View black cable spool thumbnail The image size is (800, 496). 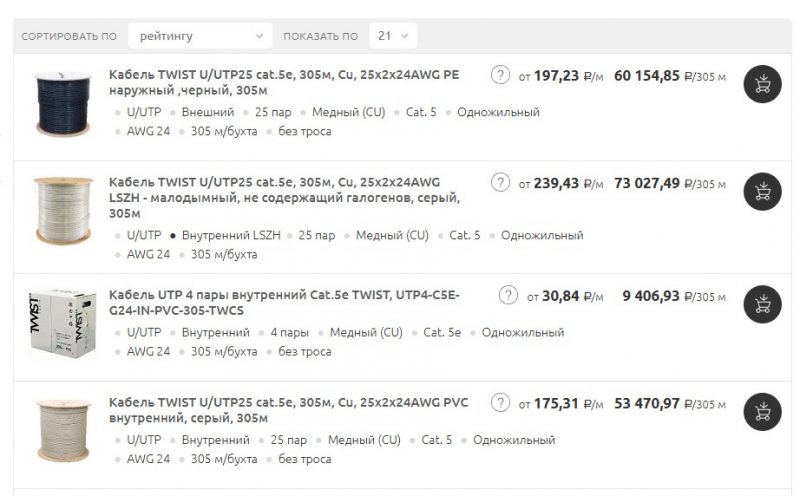(x=63, y=104)
